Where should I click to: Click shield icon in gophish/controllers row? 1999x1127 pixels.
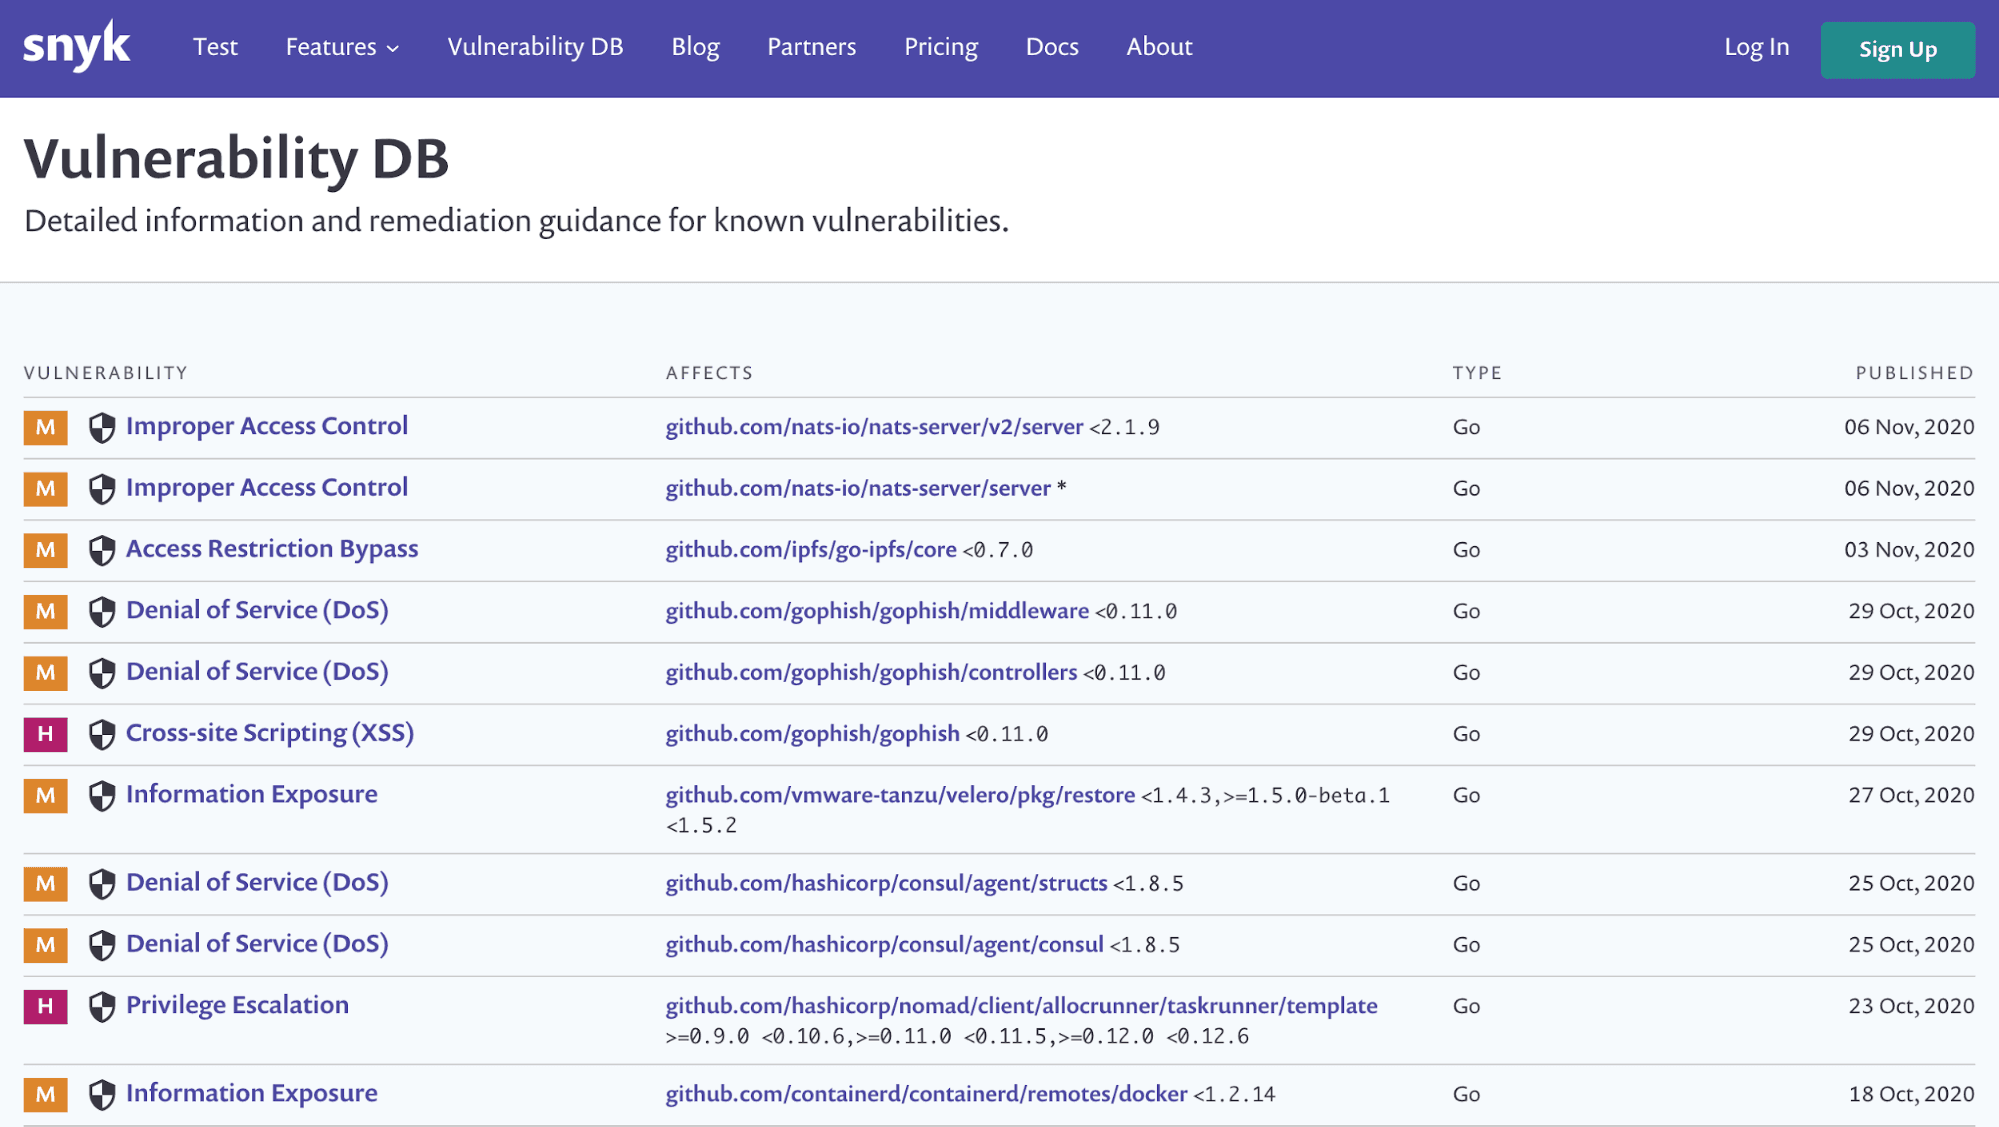point(102,673)
